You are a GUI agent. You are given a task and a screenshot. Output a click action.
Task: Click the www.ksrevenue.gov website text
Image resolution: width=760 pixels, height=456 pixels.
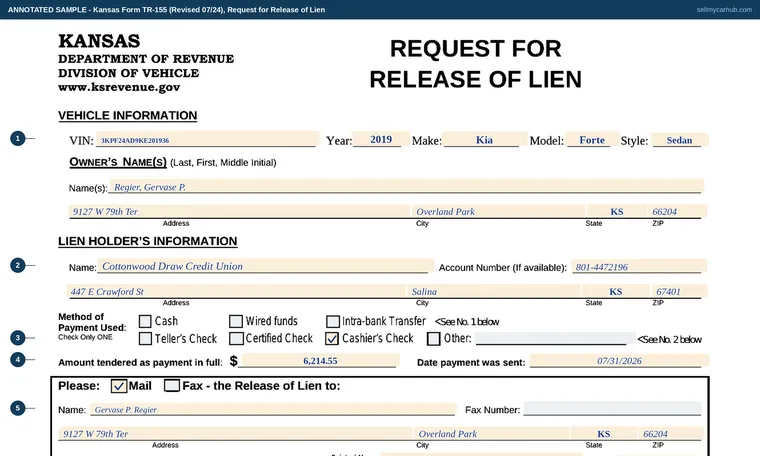(119, 87)
